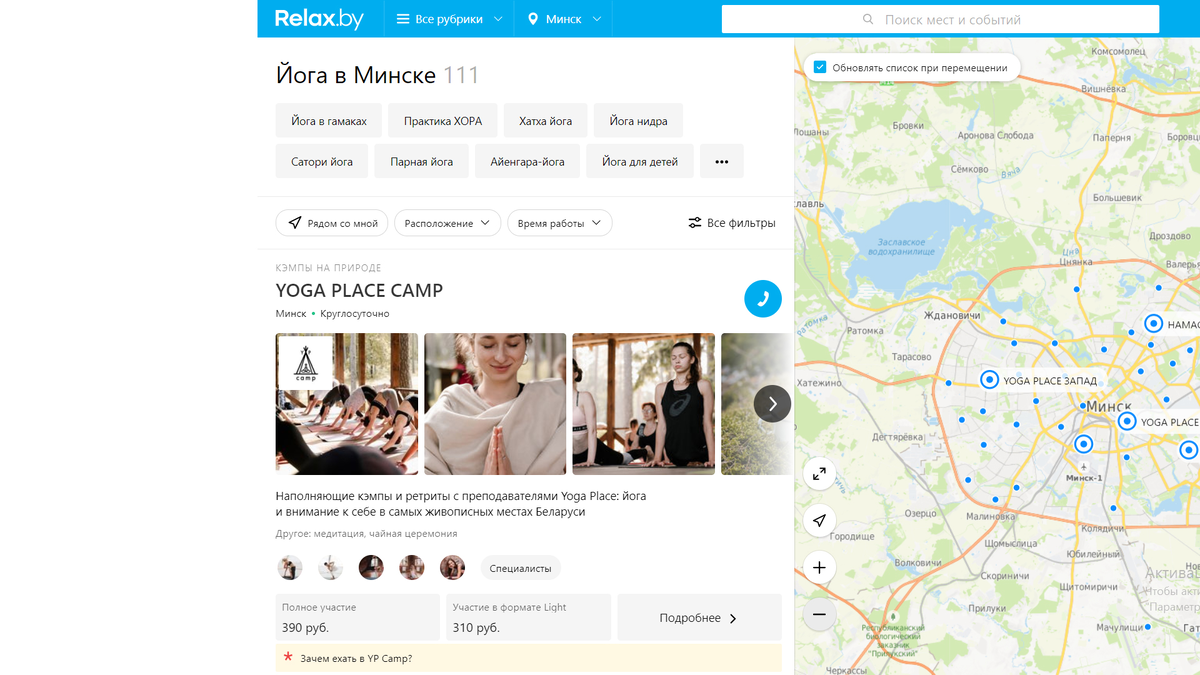Screen dimensions: 1200x675
Task: Select the Хатха йога category
Action: tap(546, 121)
